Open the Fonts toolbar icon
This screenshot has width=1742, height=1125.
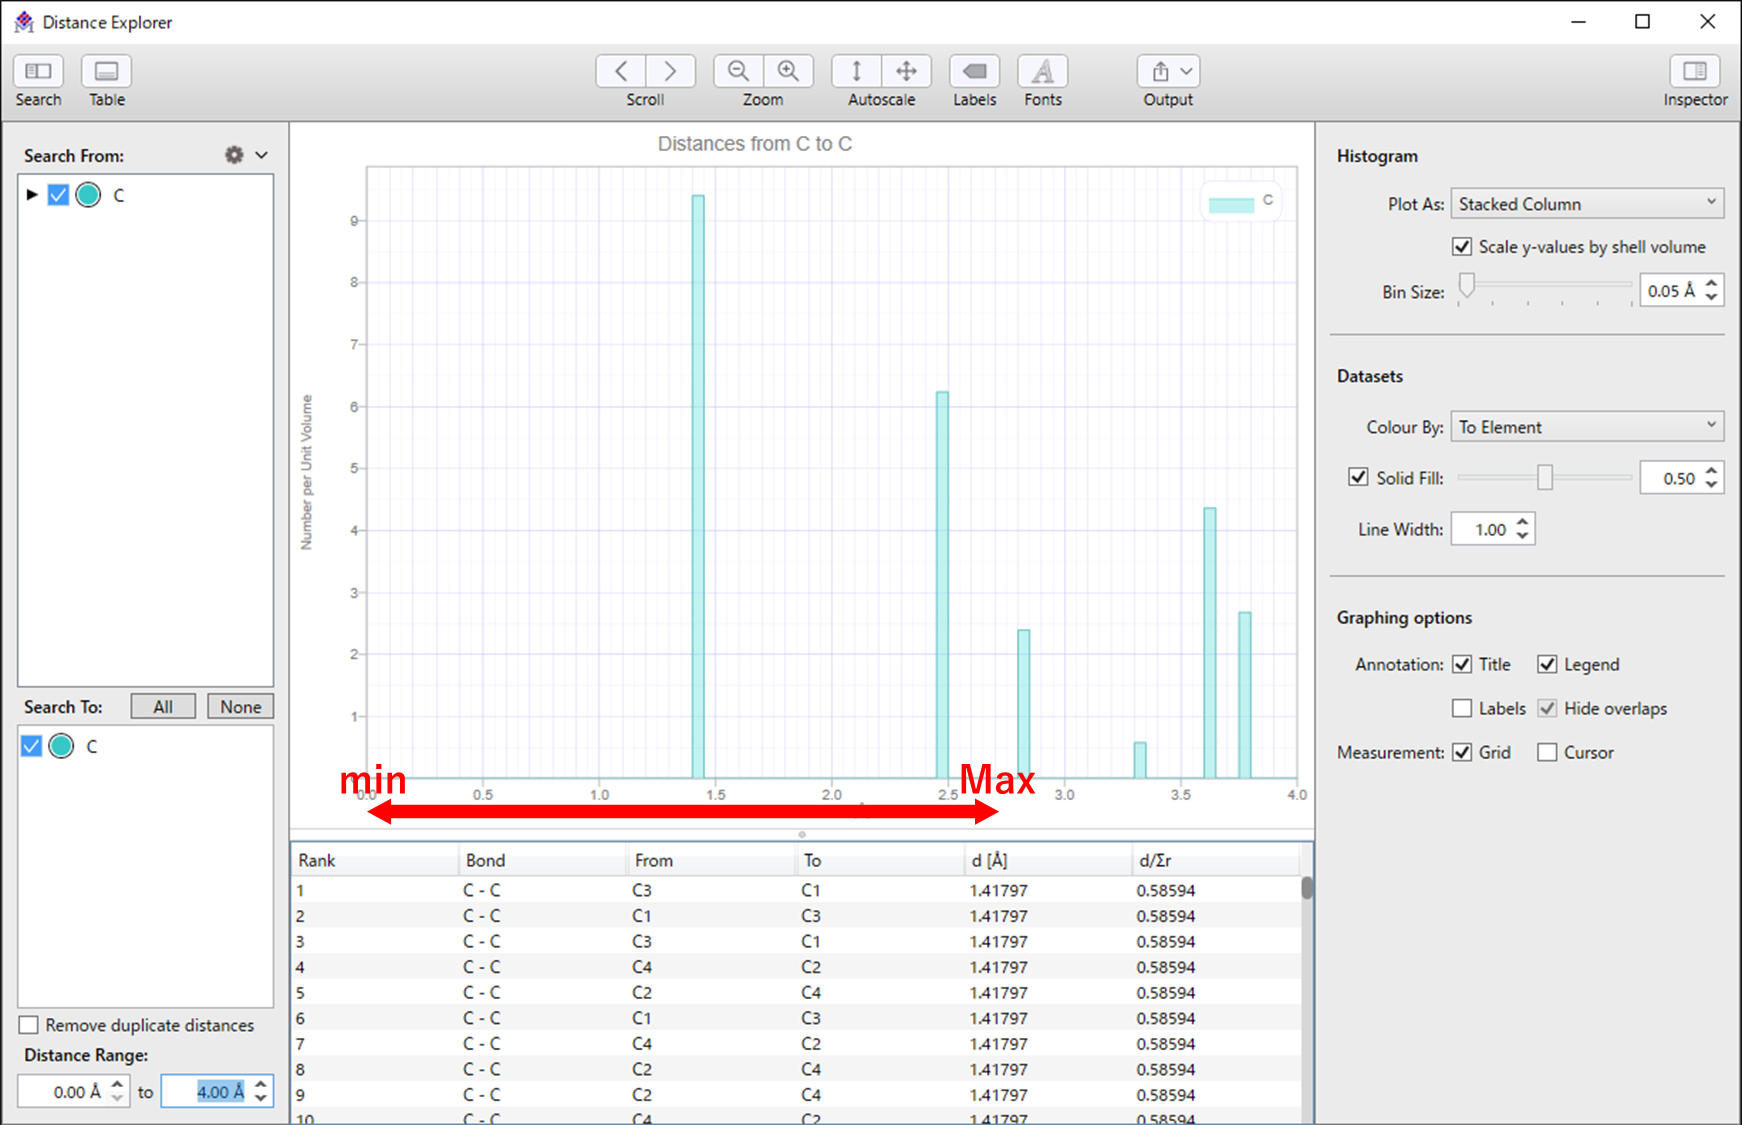coord(1042,72)
